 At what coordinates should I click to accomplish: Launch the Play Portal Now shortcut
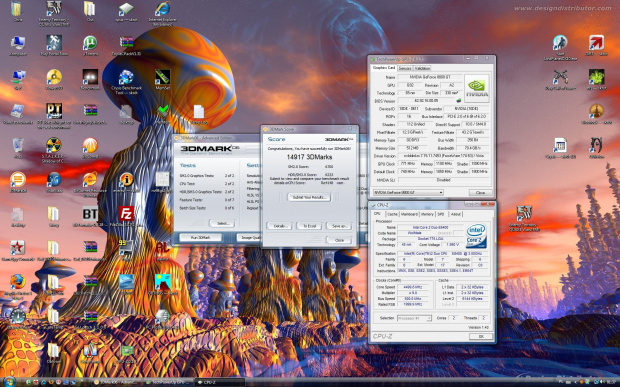(x=54, y=42)
